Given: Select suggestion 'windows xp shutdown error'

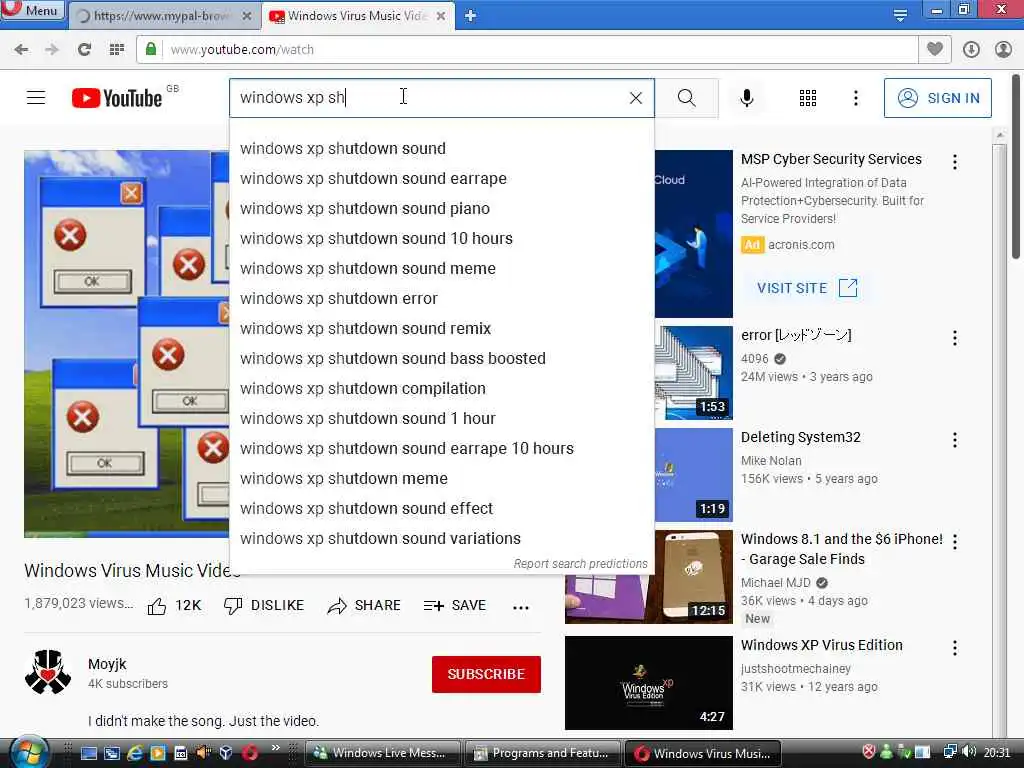Looking at the screenshot, I should (x=441, y=298).
